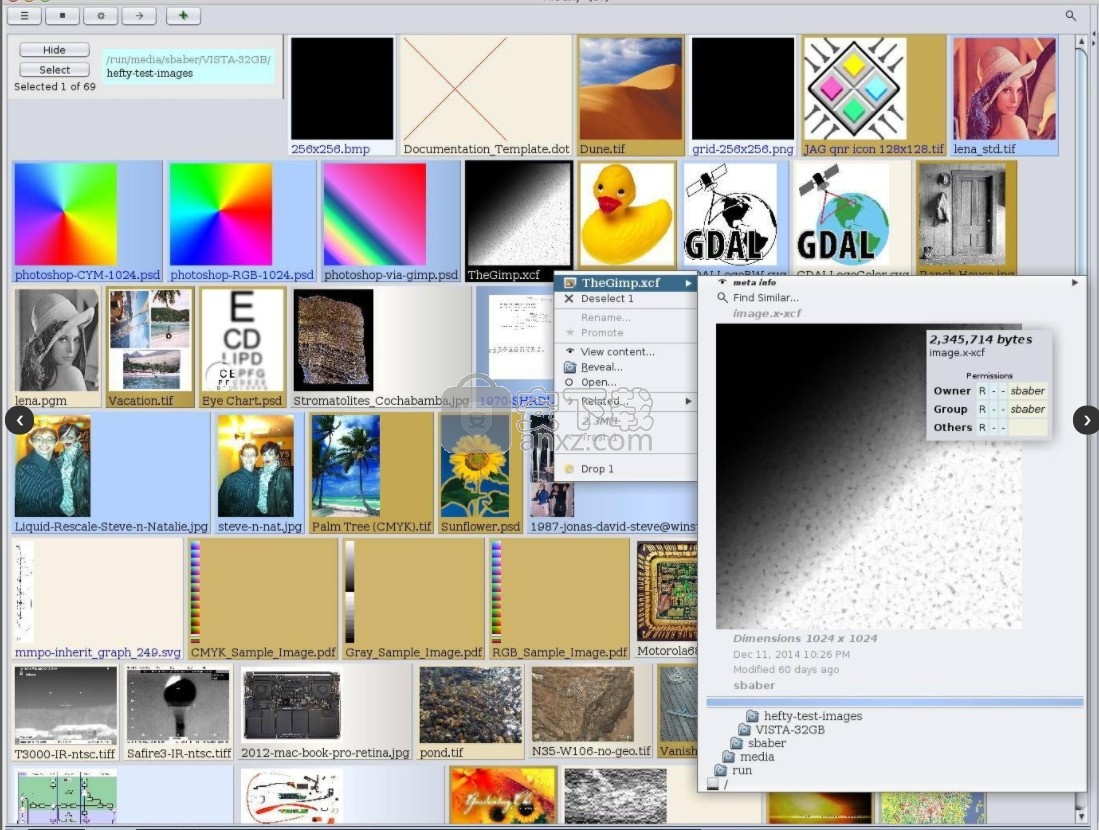The width and height of the screenshot is (1099, 830).
Task: Select the run folder in the tree
Action: [x=733, y=770]
